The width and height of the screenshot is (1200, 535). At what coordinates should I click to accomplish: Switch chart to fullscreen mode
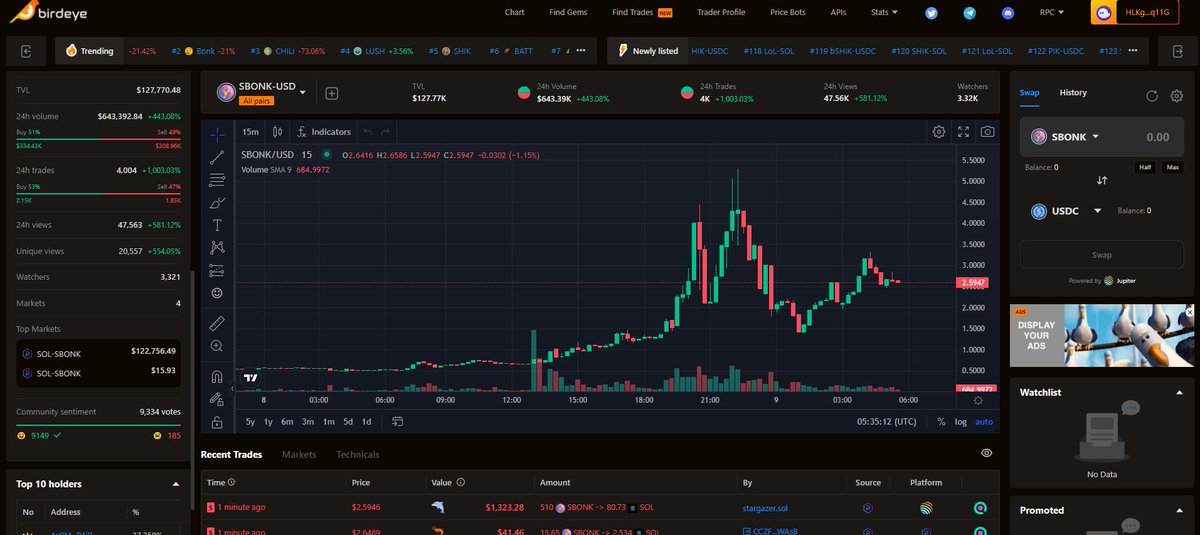click(x=964, y=131)
